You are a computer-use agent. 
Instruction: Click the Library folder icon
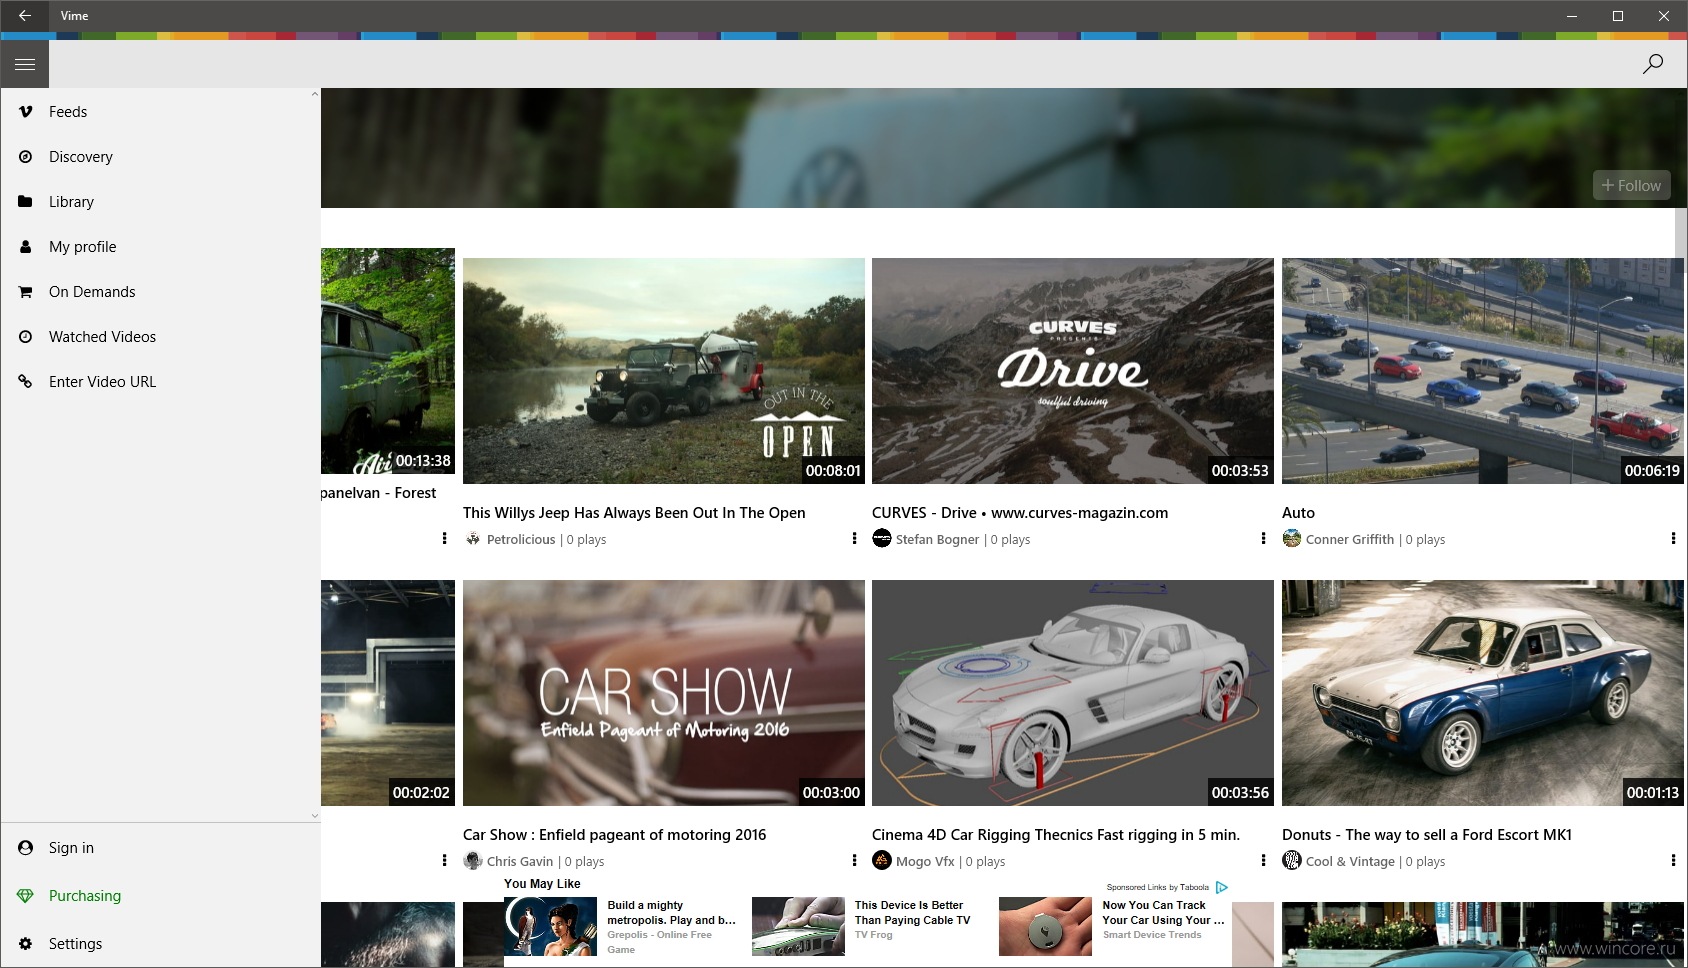click(26, 202)
